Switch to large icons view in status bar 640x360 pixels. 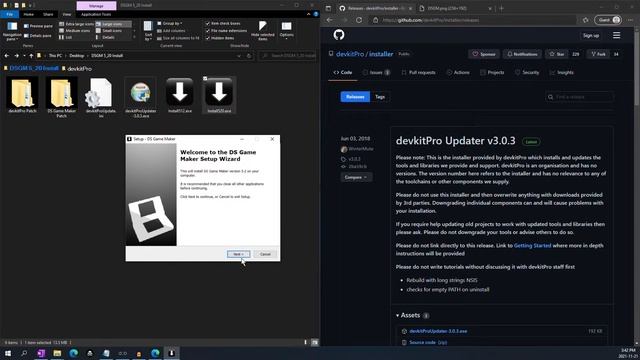315,342
